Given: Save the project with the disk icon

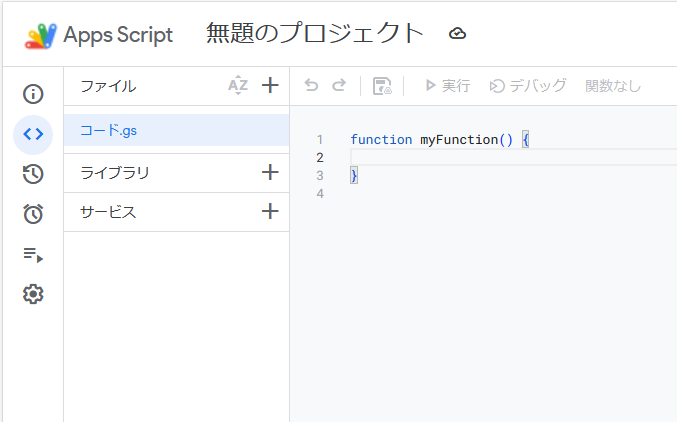Looking at the screenshot, I should coord(382,86).
